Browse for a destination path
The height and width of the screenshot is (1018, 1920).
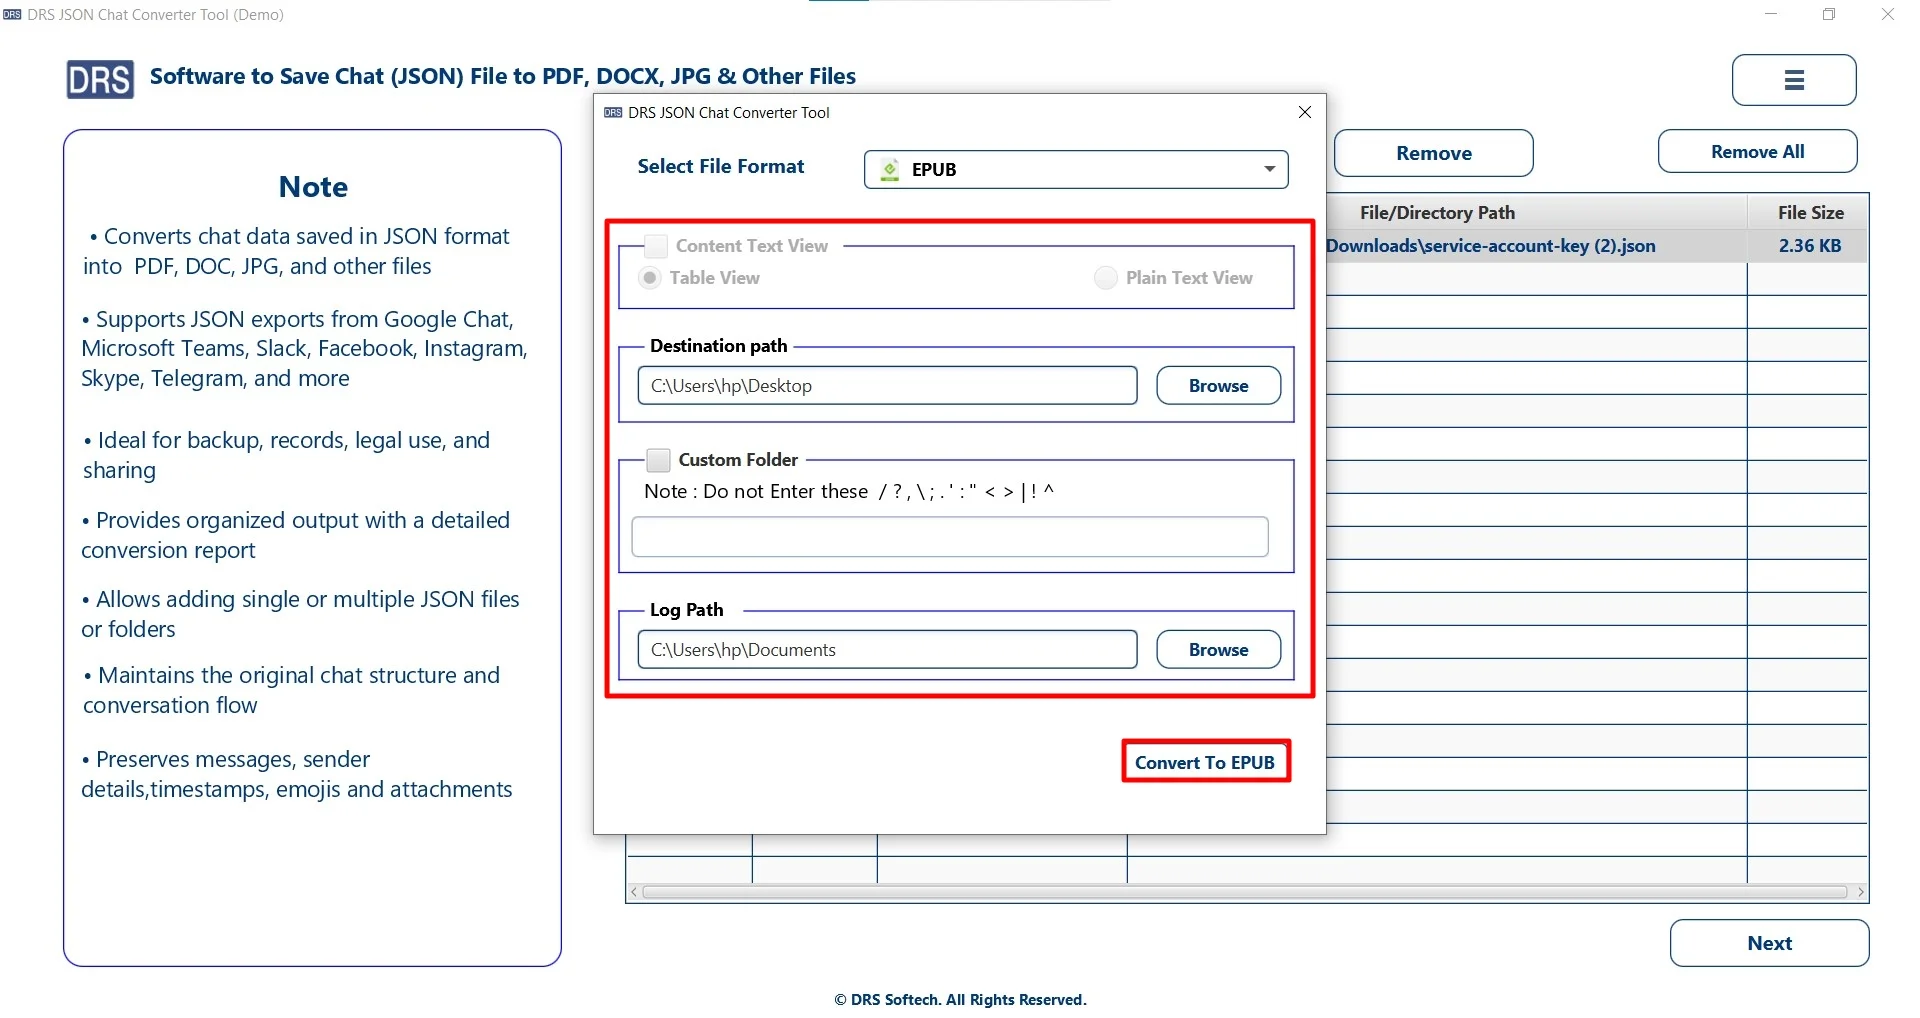coord(1218,385)
